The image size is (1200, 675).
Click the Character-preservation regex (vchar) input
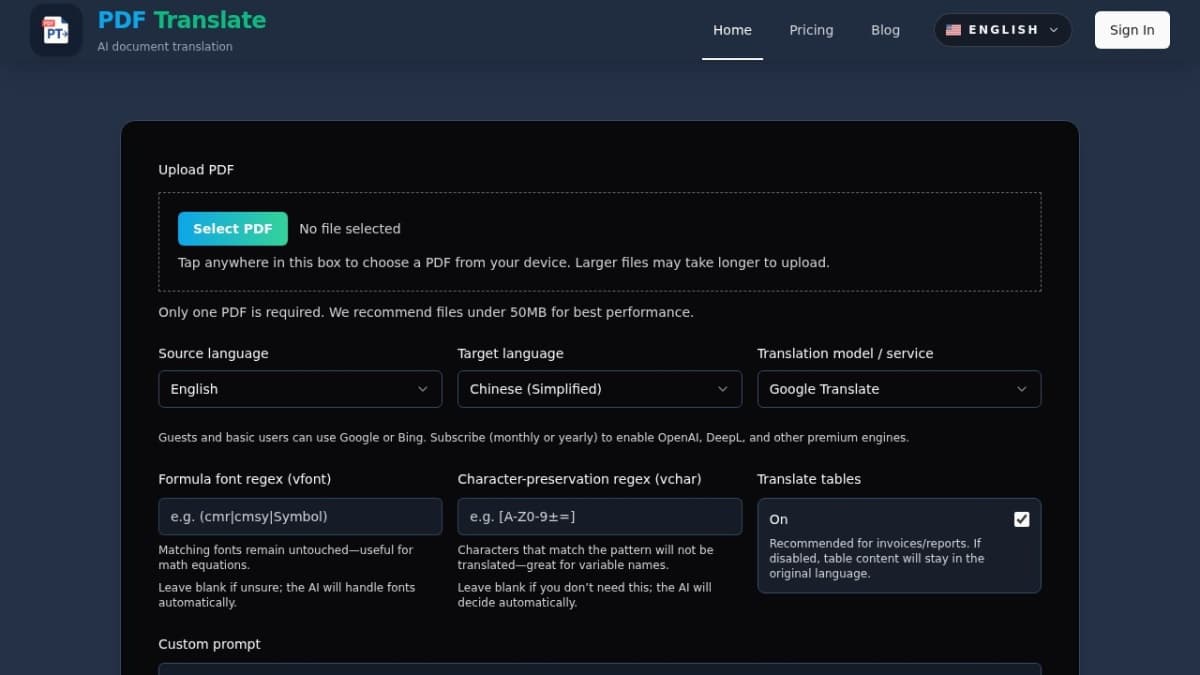click(599, 517)
